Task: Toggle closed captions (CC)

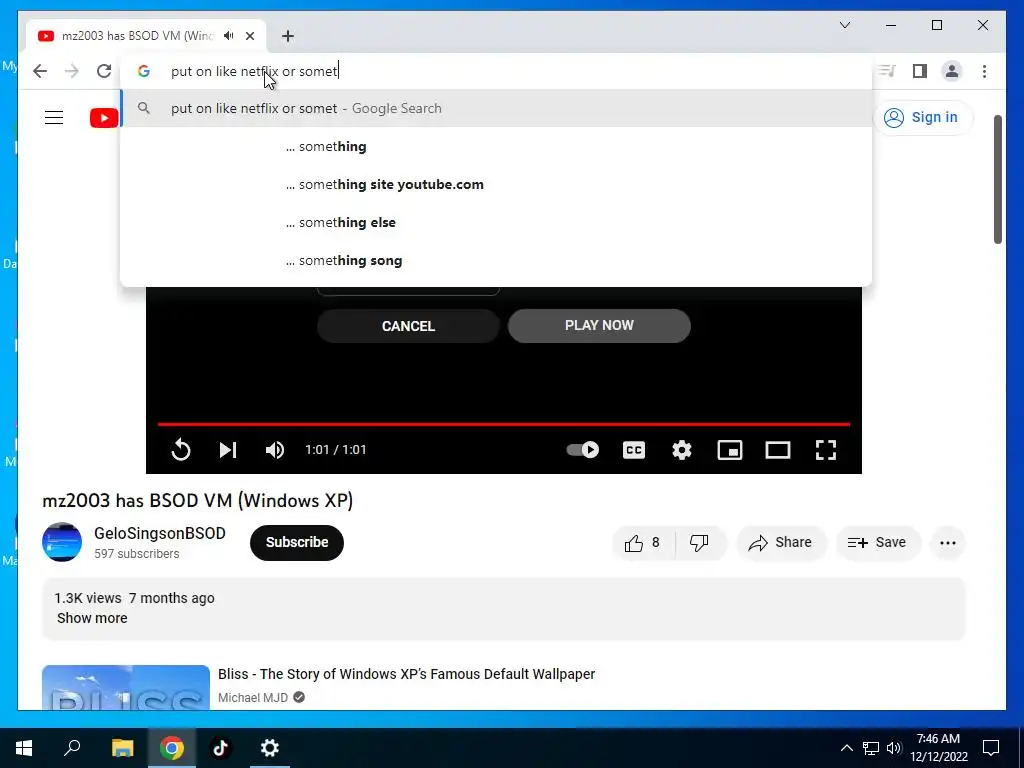Action: [x=634, y=450]
